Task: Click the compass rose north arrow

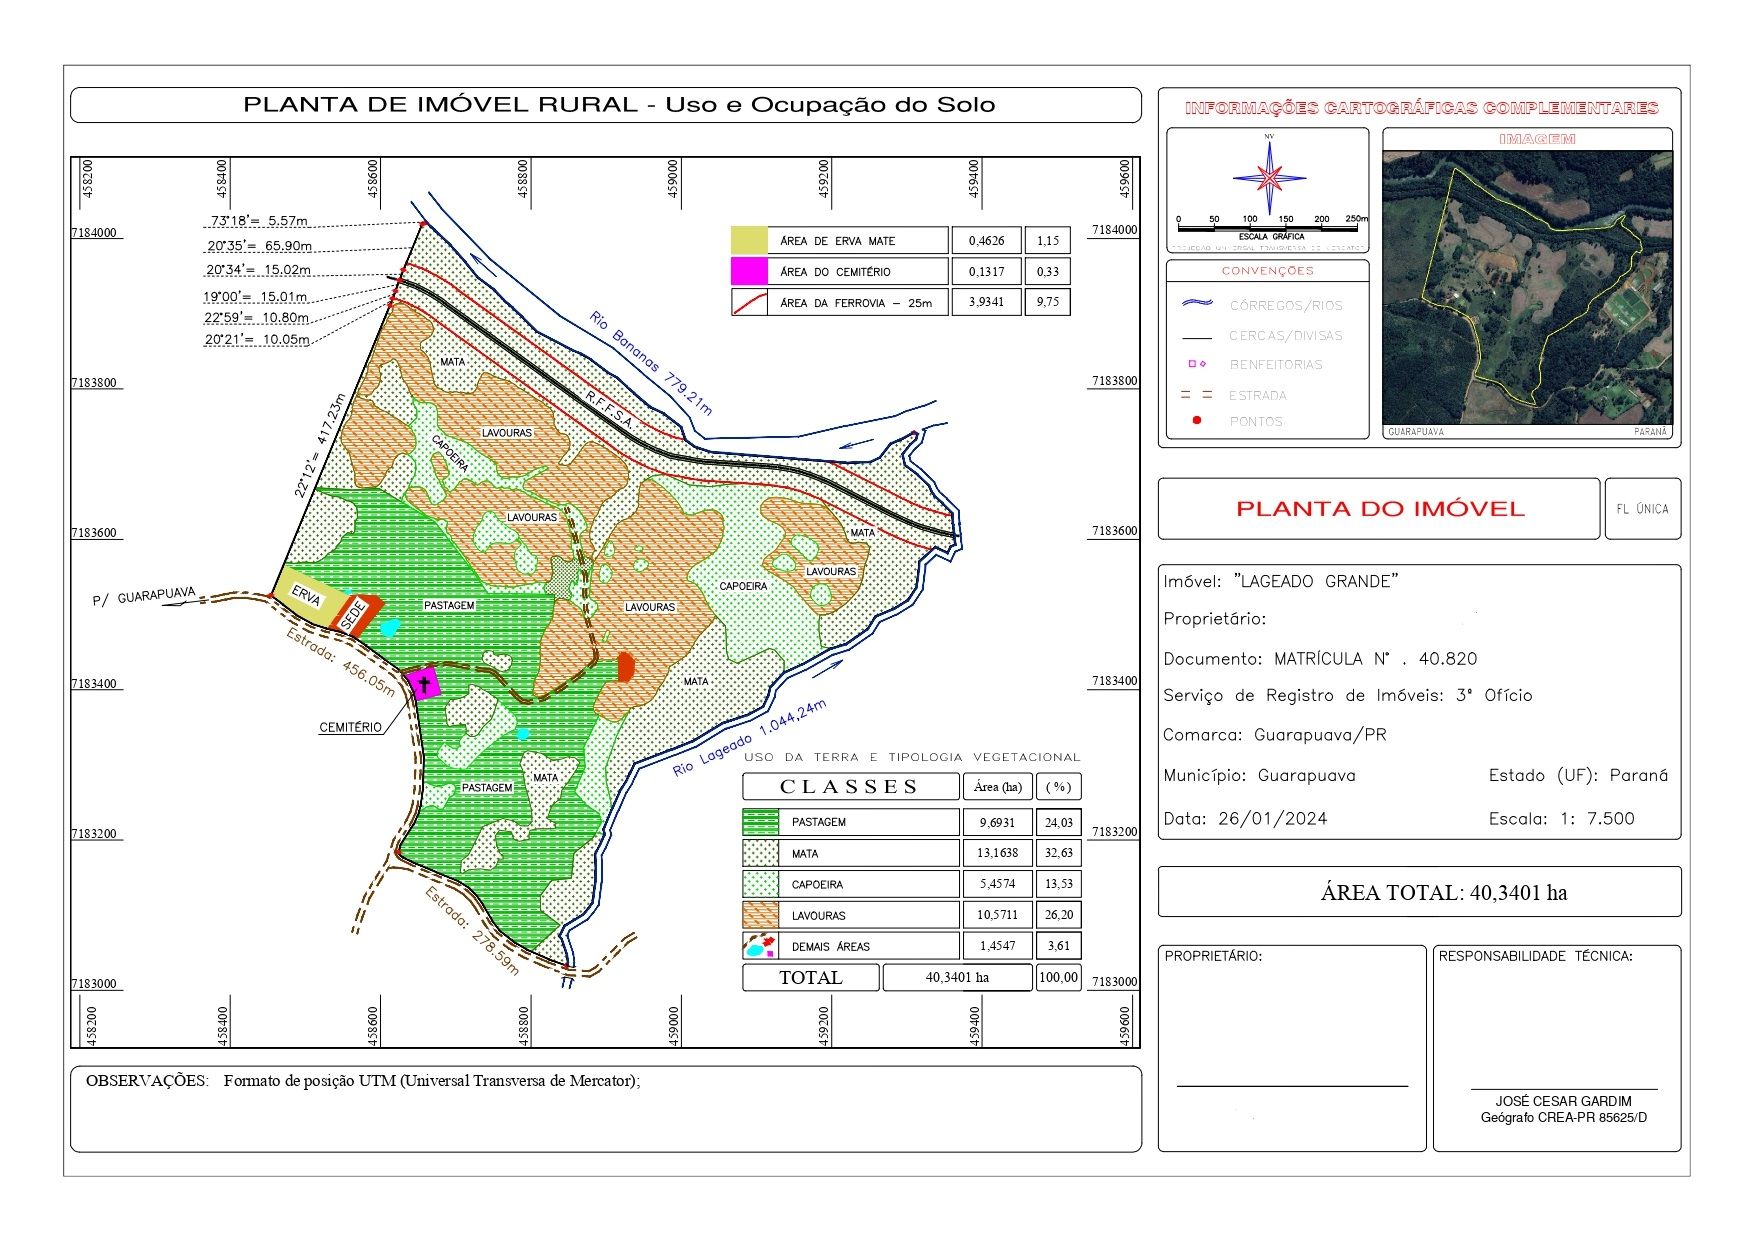Action: (x=1269, y=176)
